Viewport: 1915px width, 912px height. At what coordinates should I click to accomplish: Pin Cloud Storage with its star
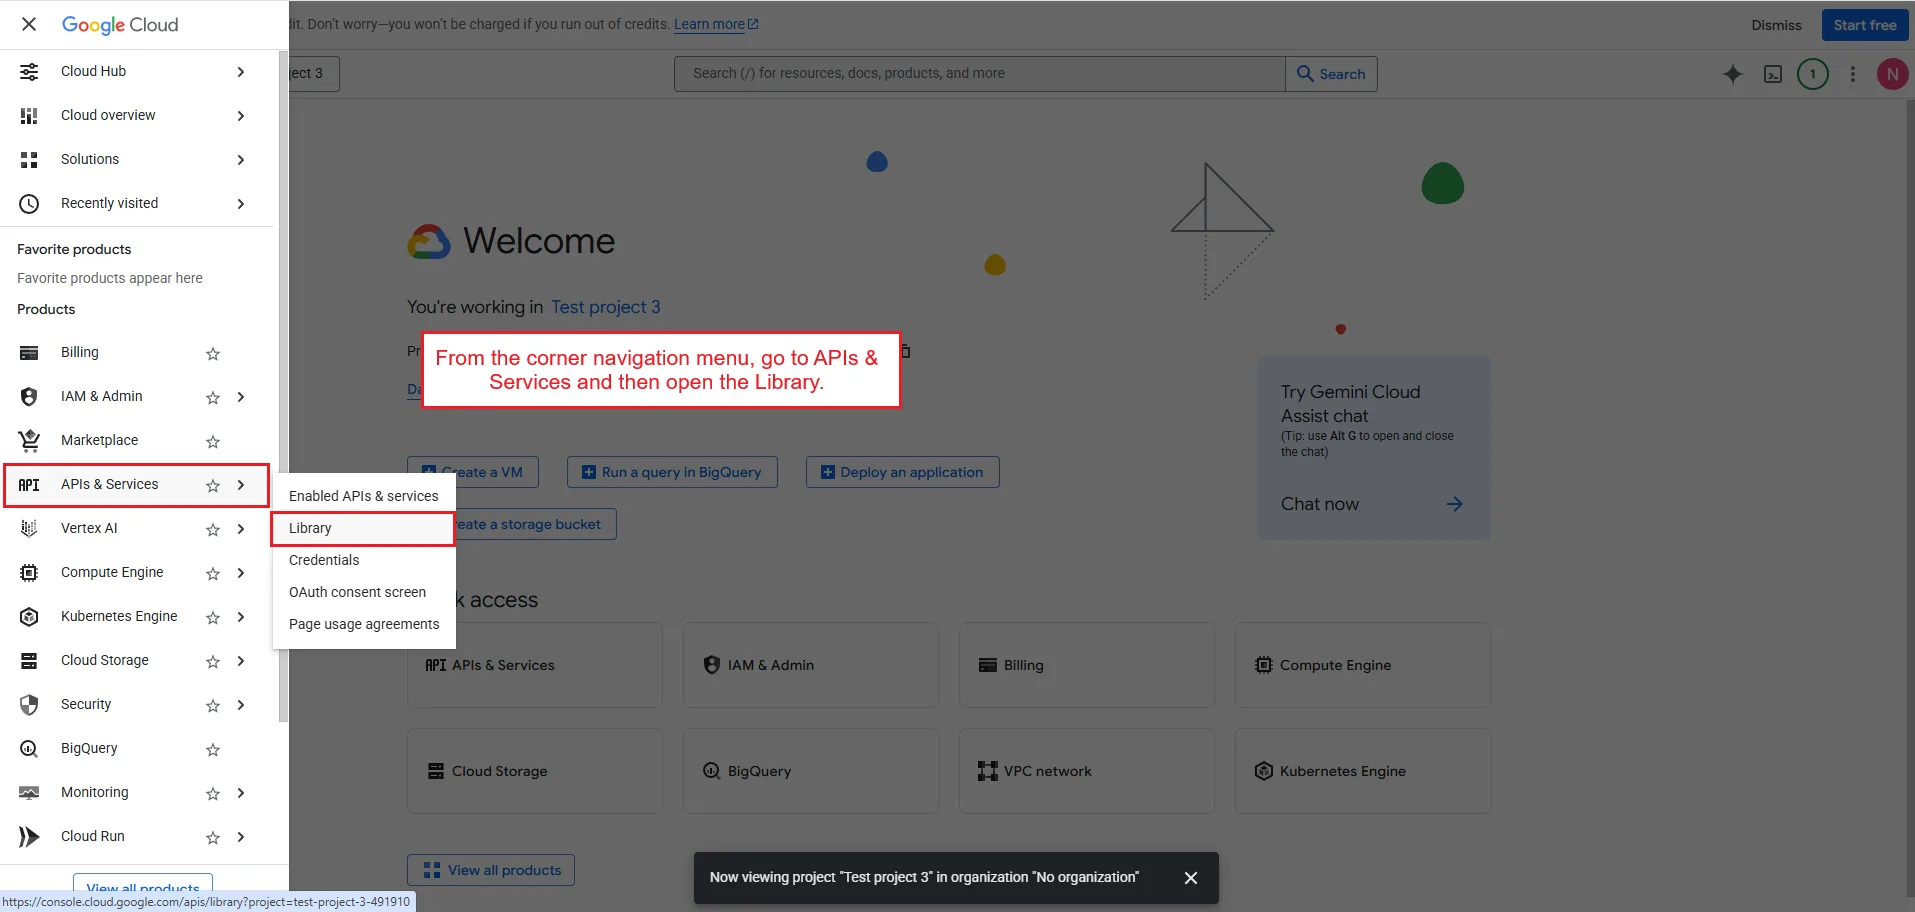click(213, 661)
